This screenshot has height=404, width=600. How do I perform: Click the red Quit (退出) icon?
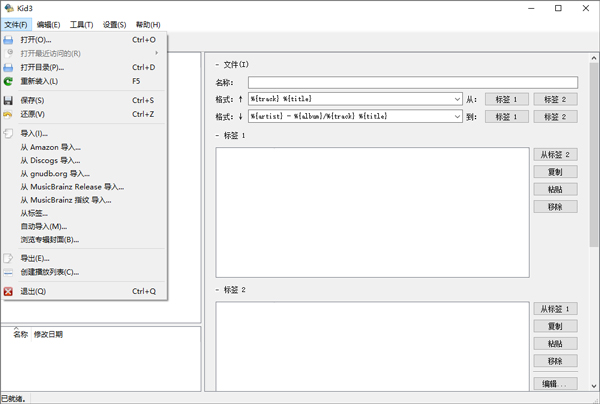(9, 291)
